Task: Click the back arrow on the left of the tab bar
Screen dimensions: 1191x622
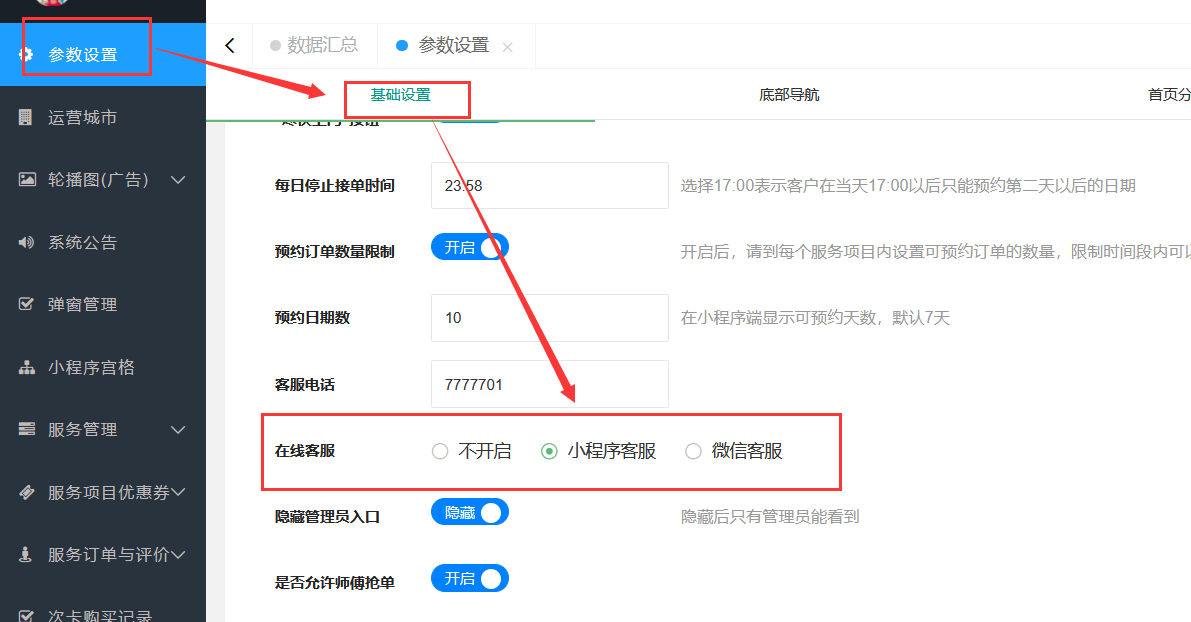Action: 230,46
